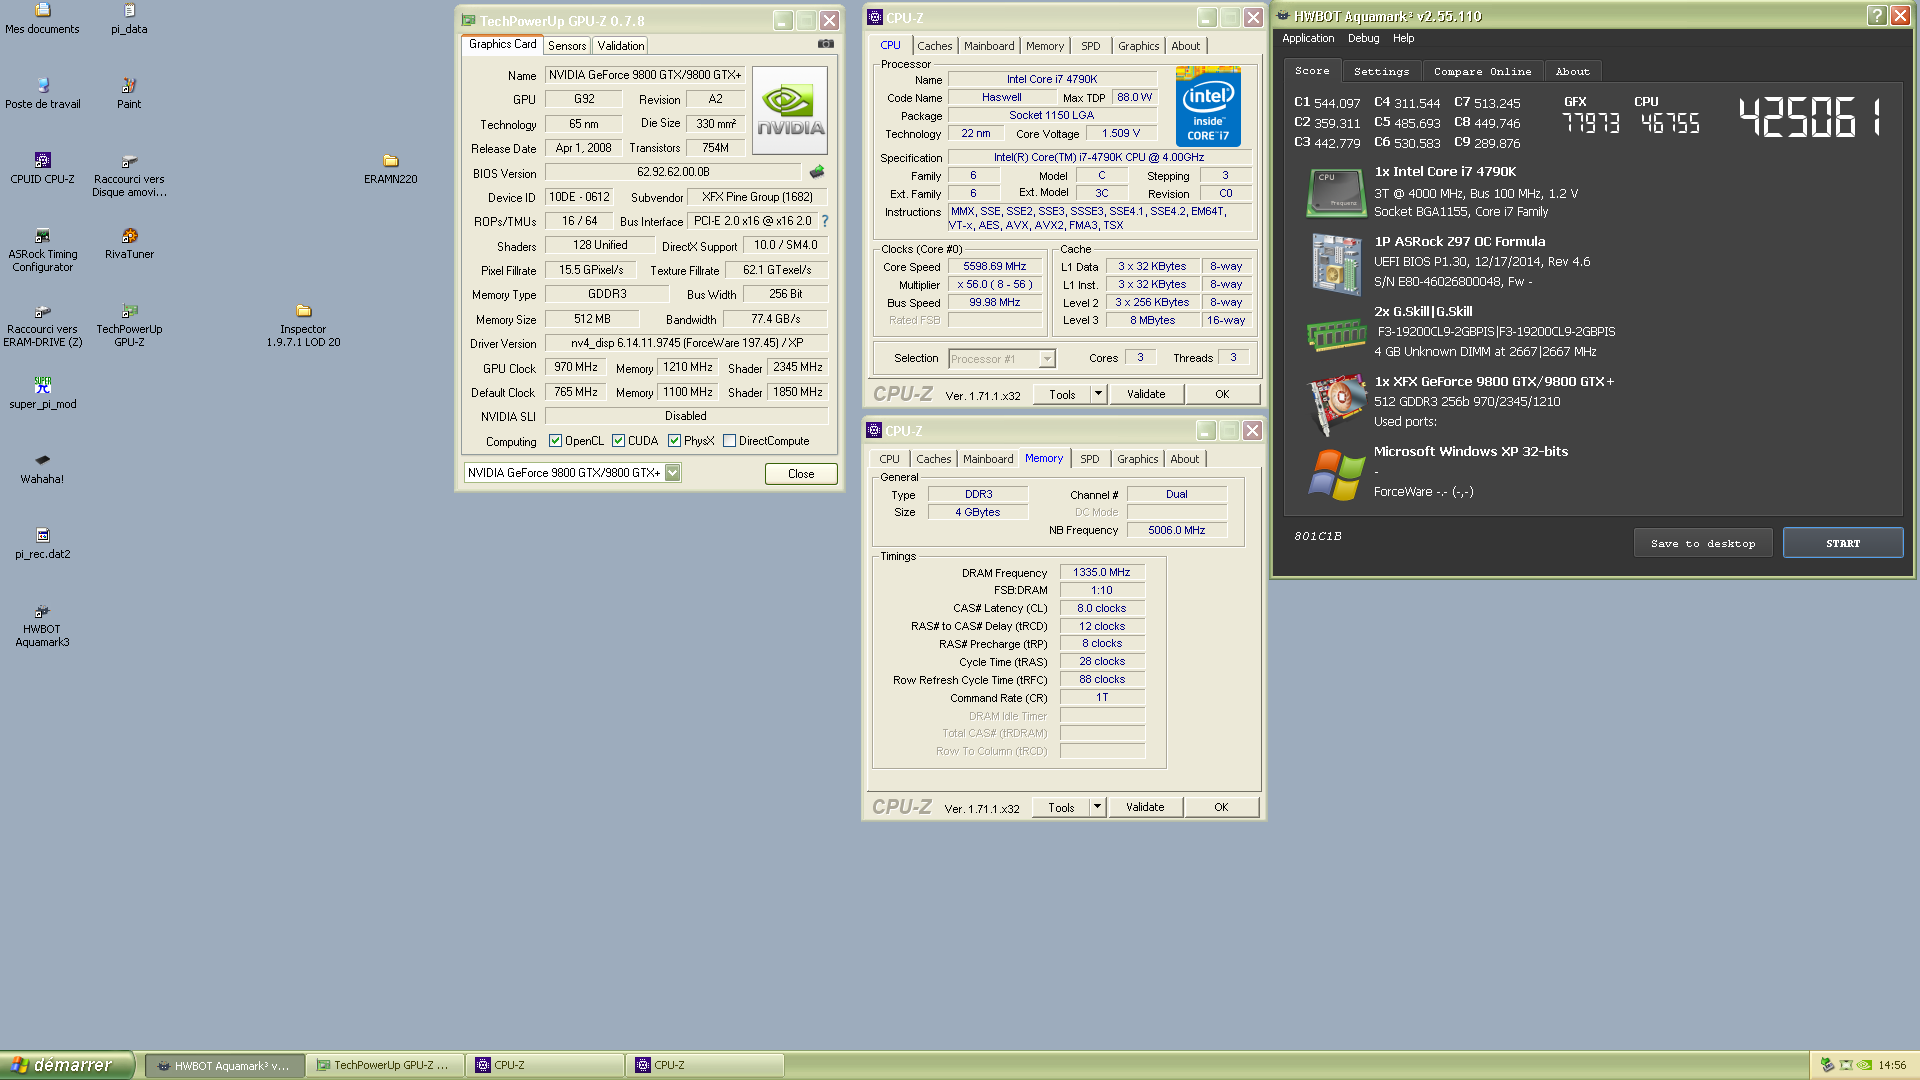
Task: Open the Caches tab in upper CPU-Z
Action: tap(935, 46)
